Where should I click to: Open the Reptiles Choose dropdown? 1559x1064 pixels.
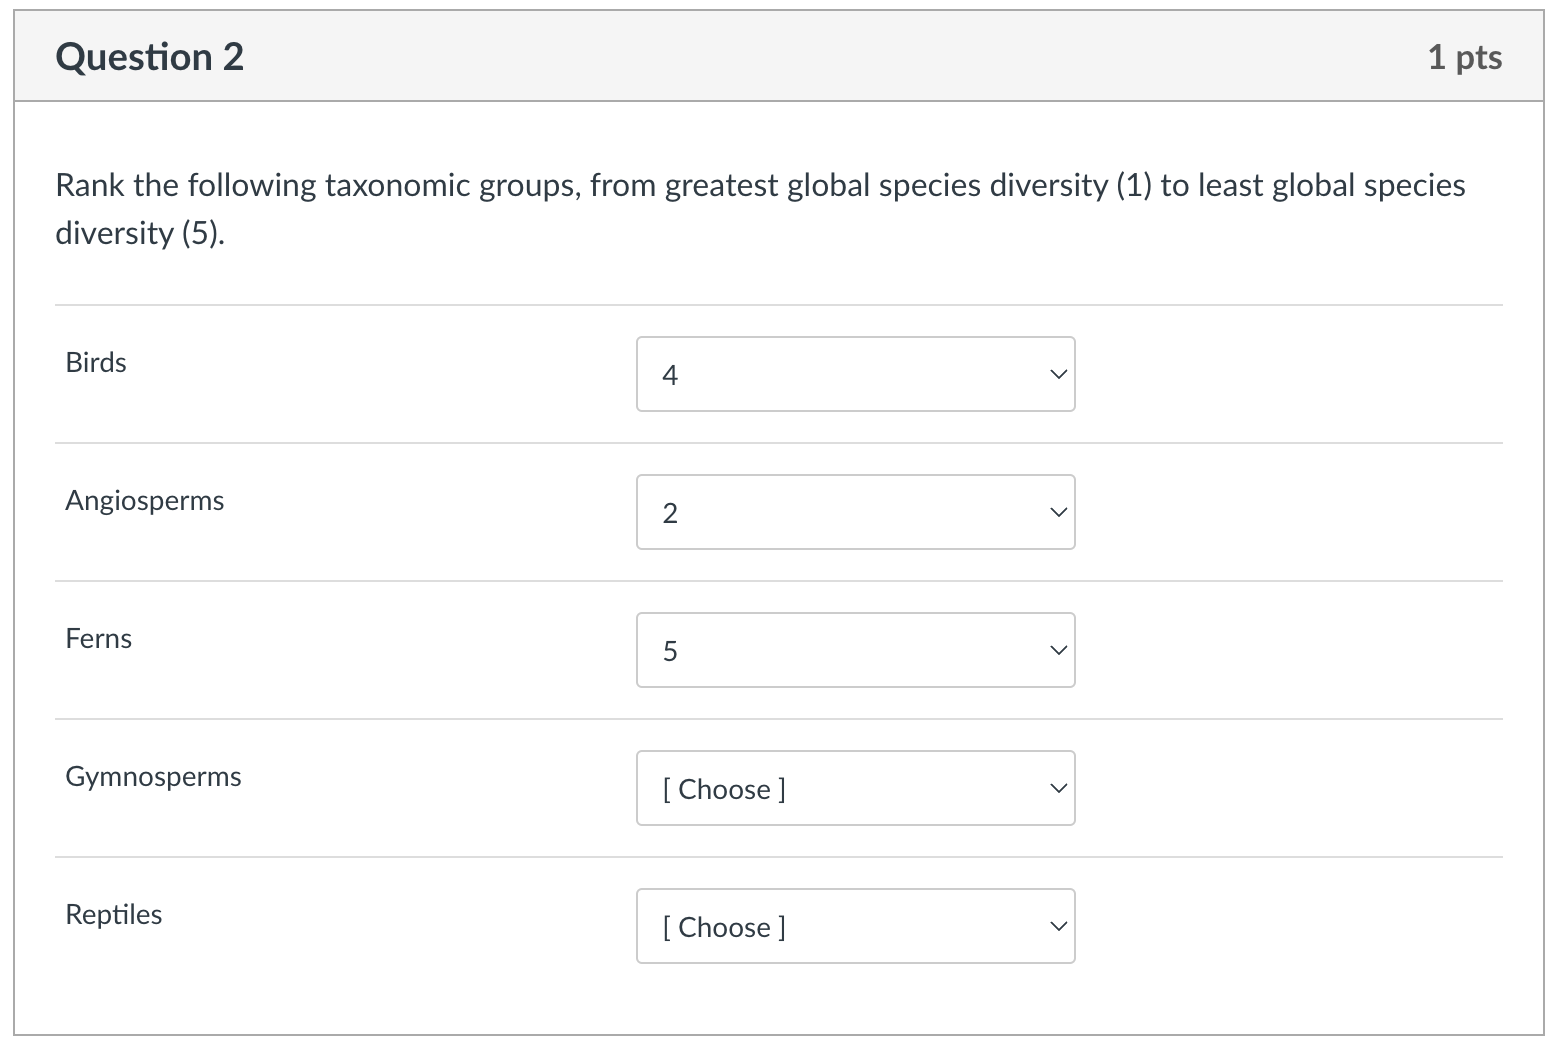click(854, 926)
